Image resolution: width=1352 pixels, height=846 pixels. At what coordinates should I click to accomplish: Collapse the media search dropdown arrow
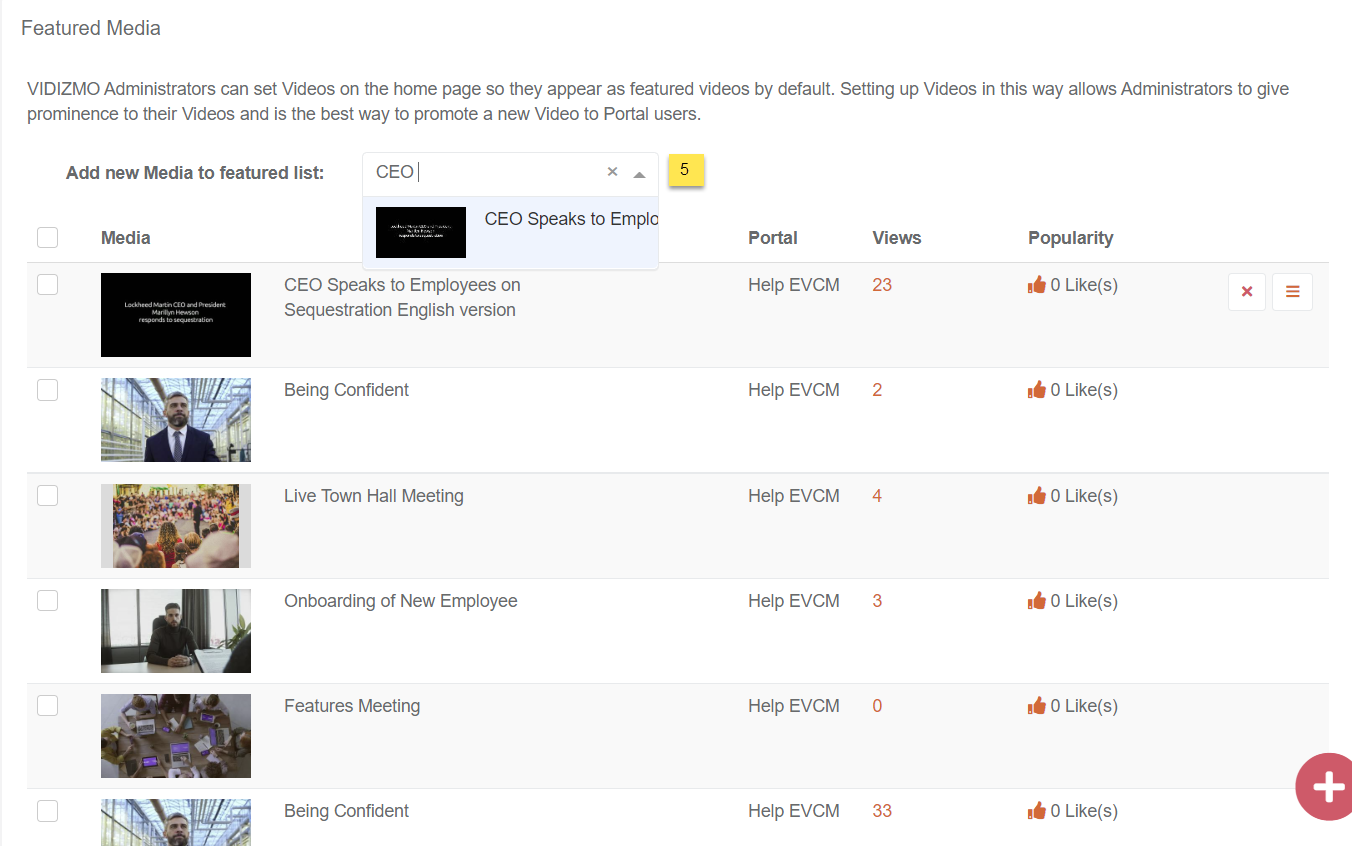point(639,174)
